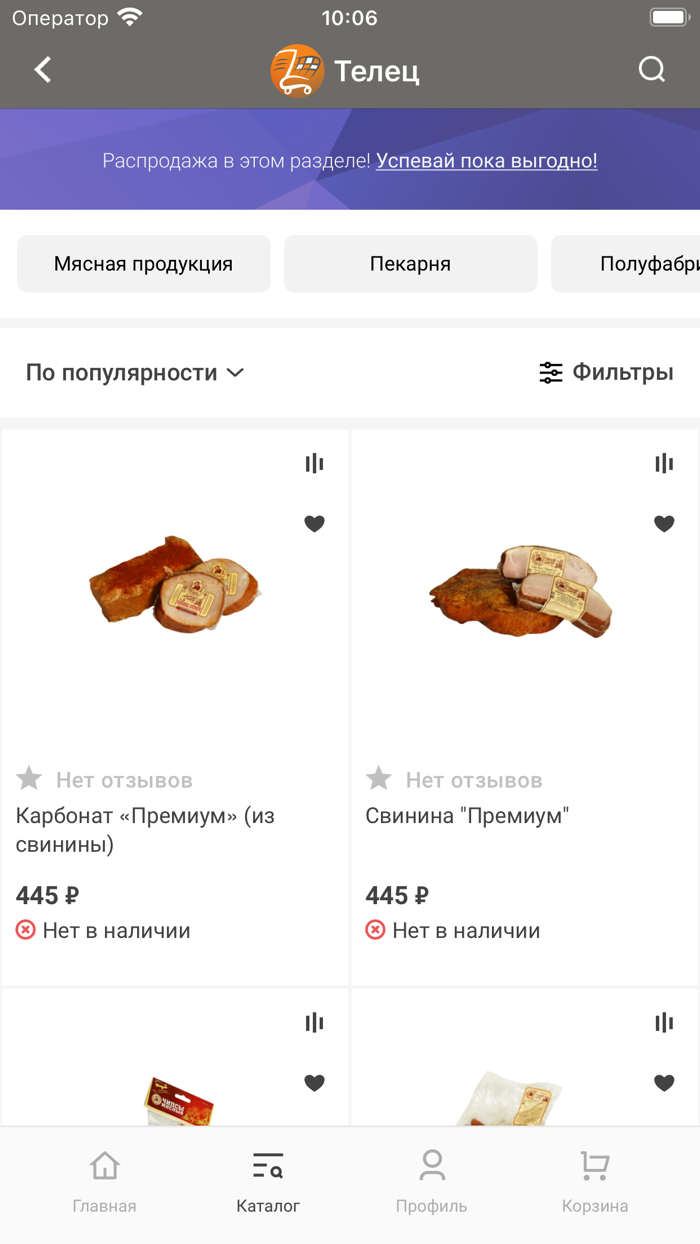700x1244 pixels.
Task: Open the filters slider icon
Action: [x=551, y=373]
